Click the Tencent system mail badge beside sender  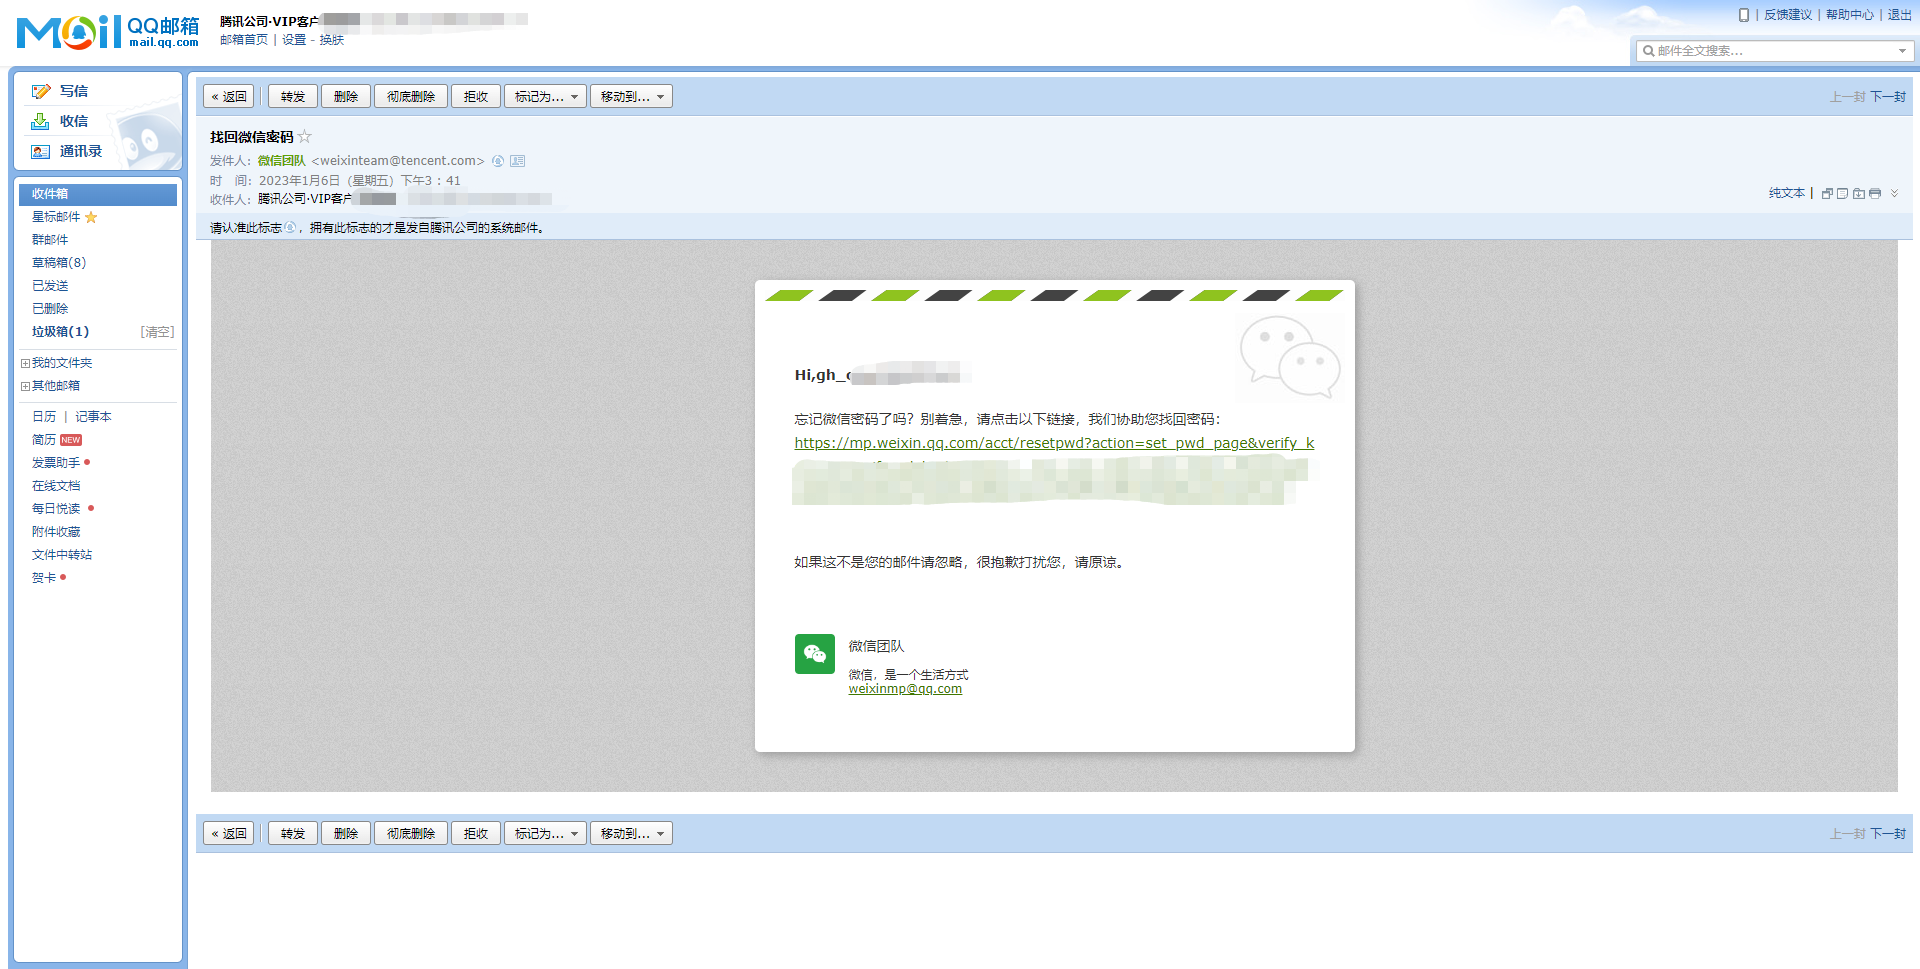(498, 161)
